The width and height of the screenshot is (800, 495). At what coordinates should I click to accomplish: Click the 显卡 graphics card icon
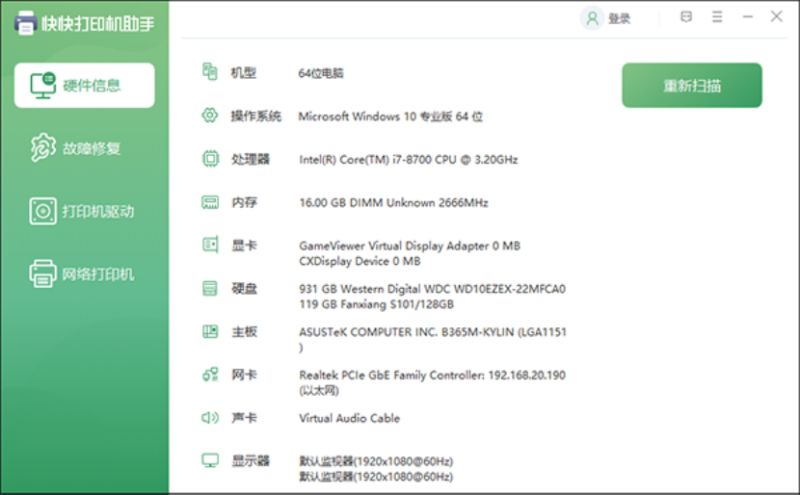tap(210, 245)
